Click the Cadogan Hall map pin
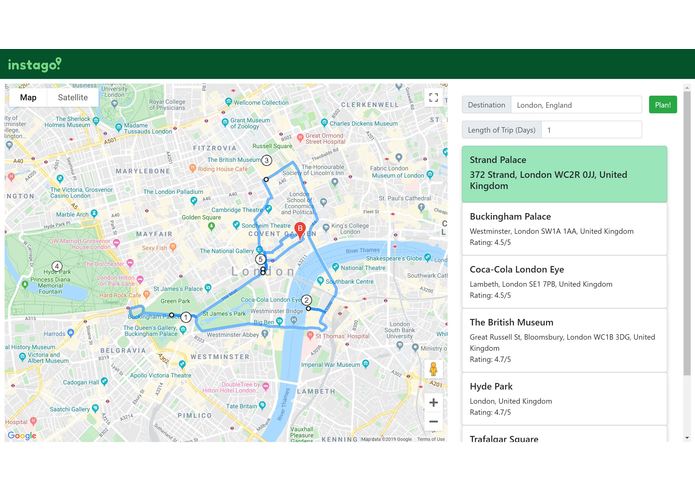The width and height of the screenshot is (695, 494). point(105,381)
